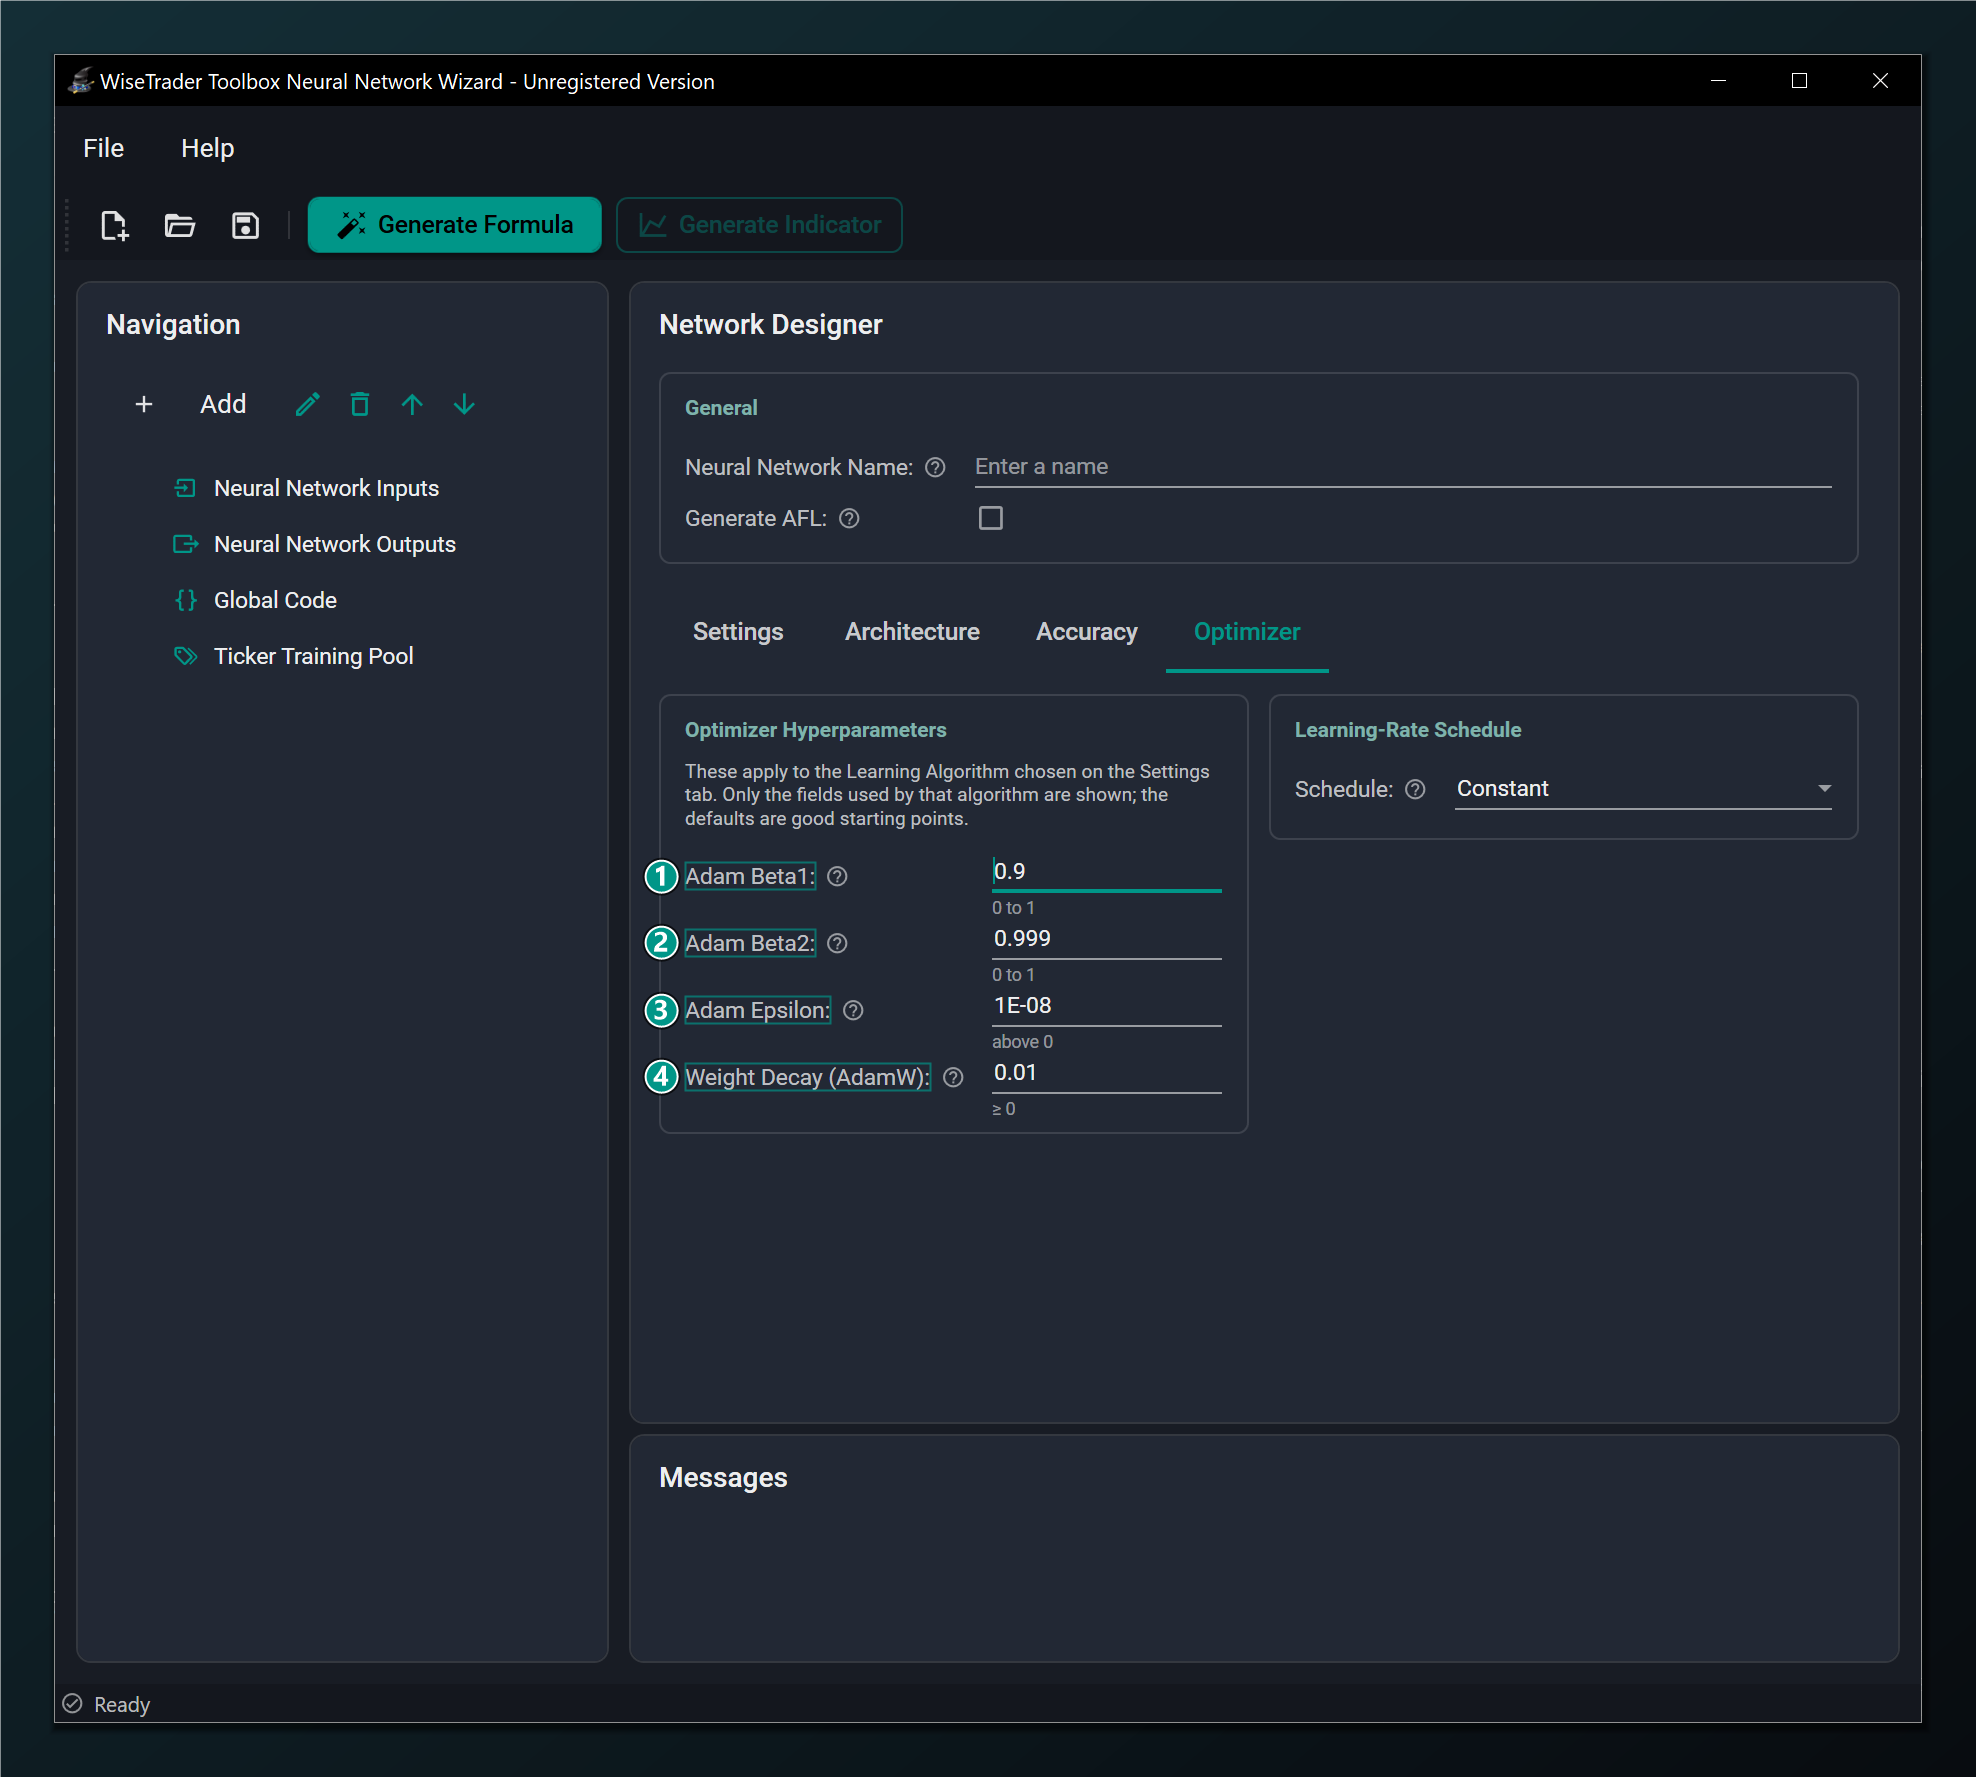Click the Adam Epsilon value field
Screen dimensions: 1976x1777
pos(1107,1006)
